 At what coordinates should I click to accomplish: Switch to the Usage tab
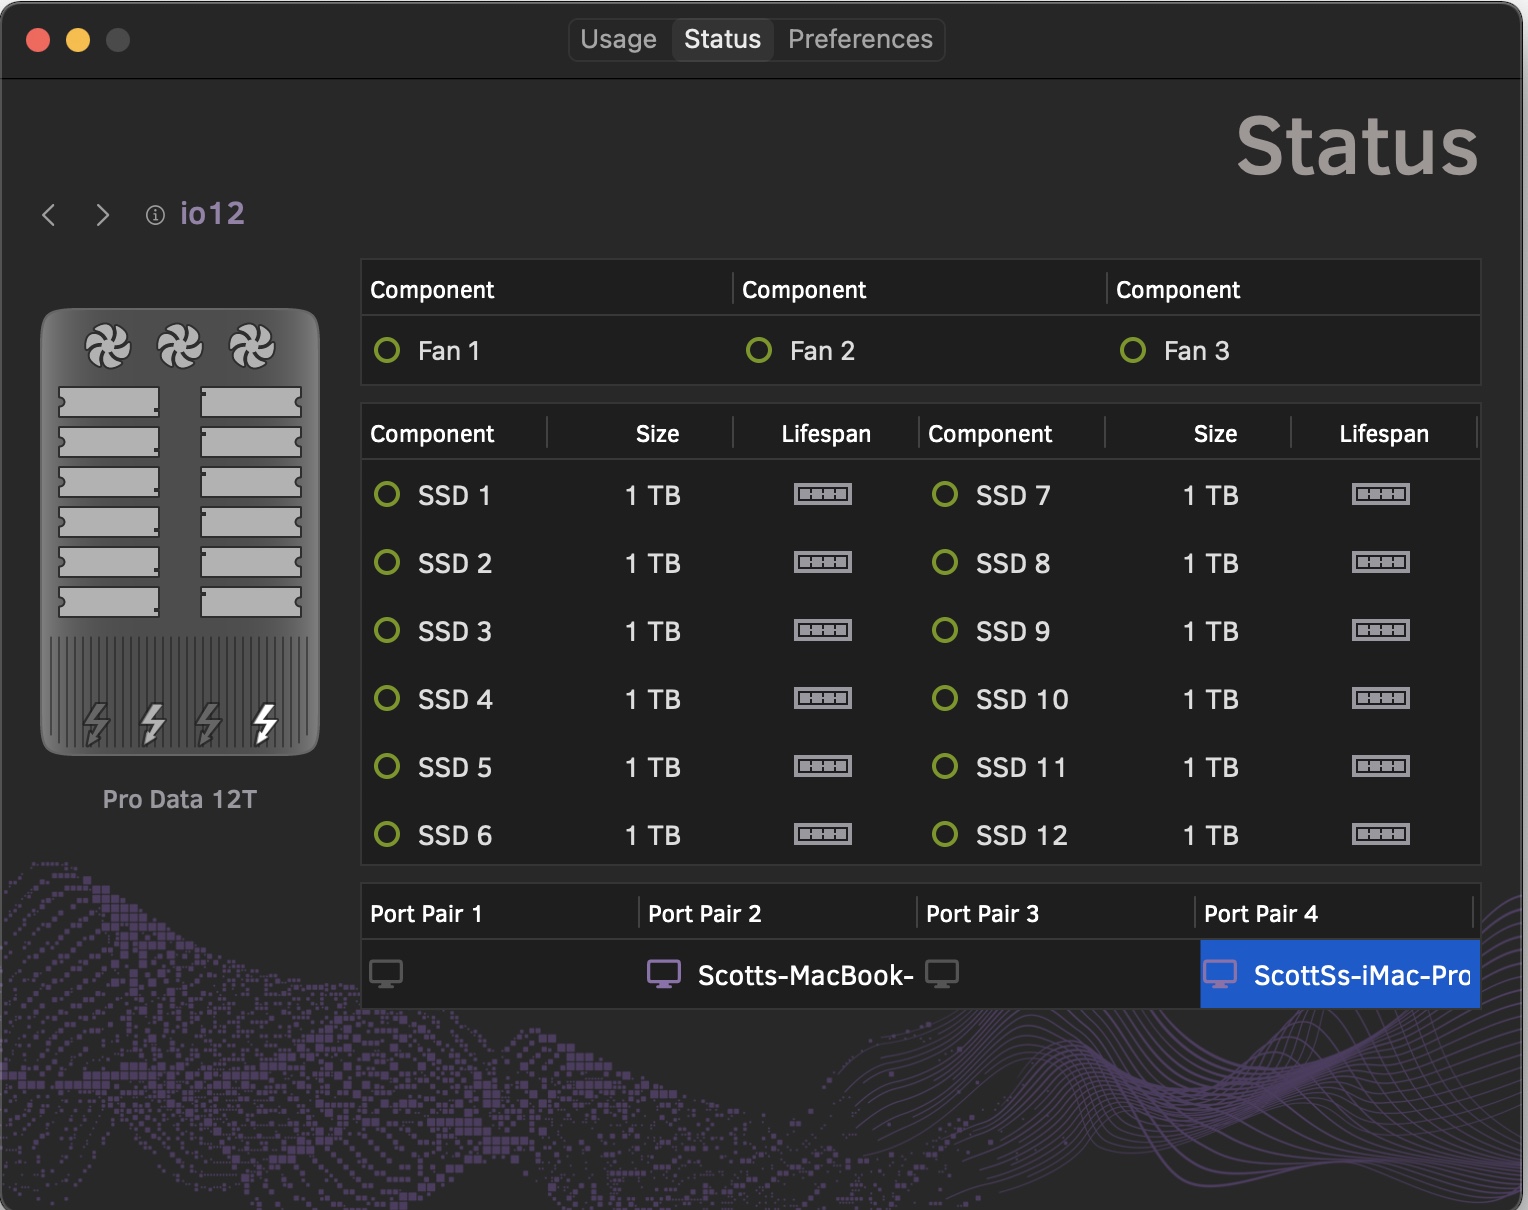(x=619, y=39)
